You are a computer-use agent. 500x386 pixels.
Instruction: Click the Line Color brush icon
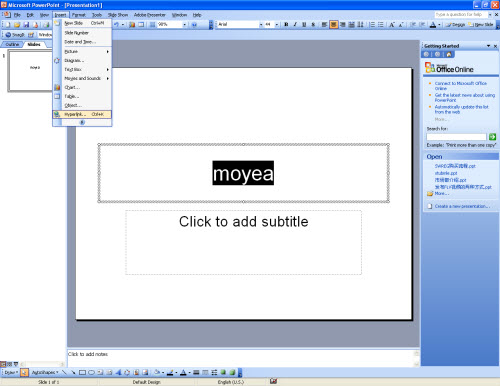[x=170, y=372]
